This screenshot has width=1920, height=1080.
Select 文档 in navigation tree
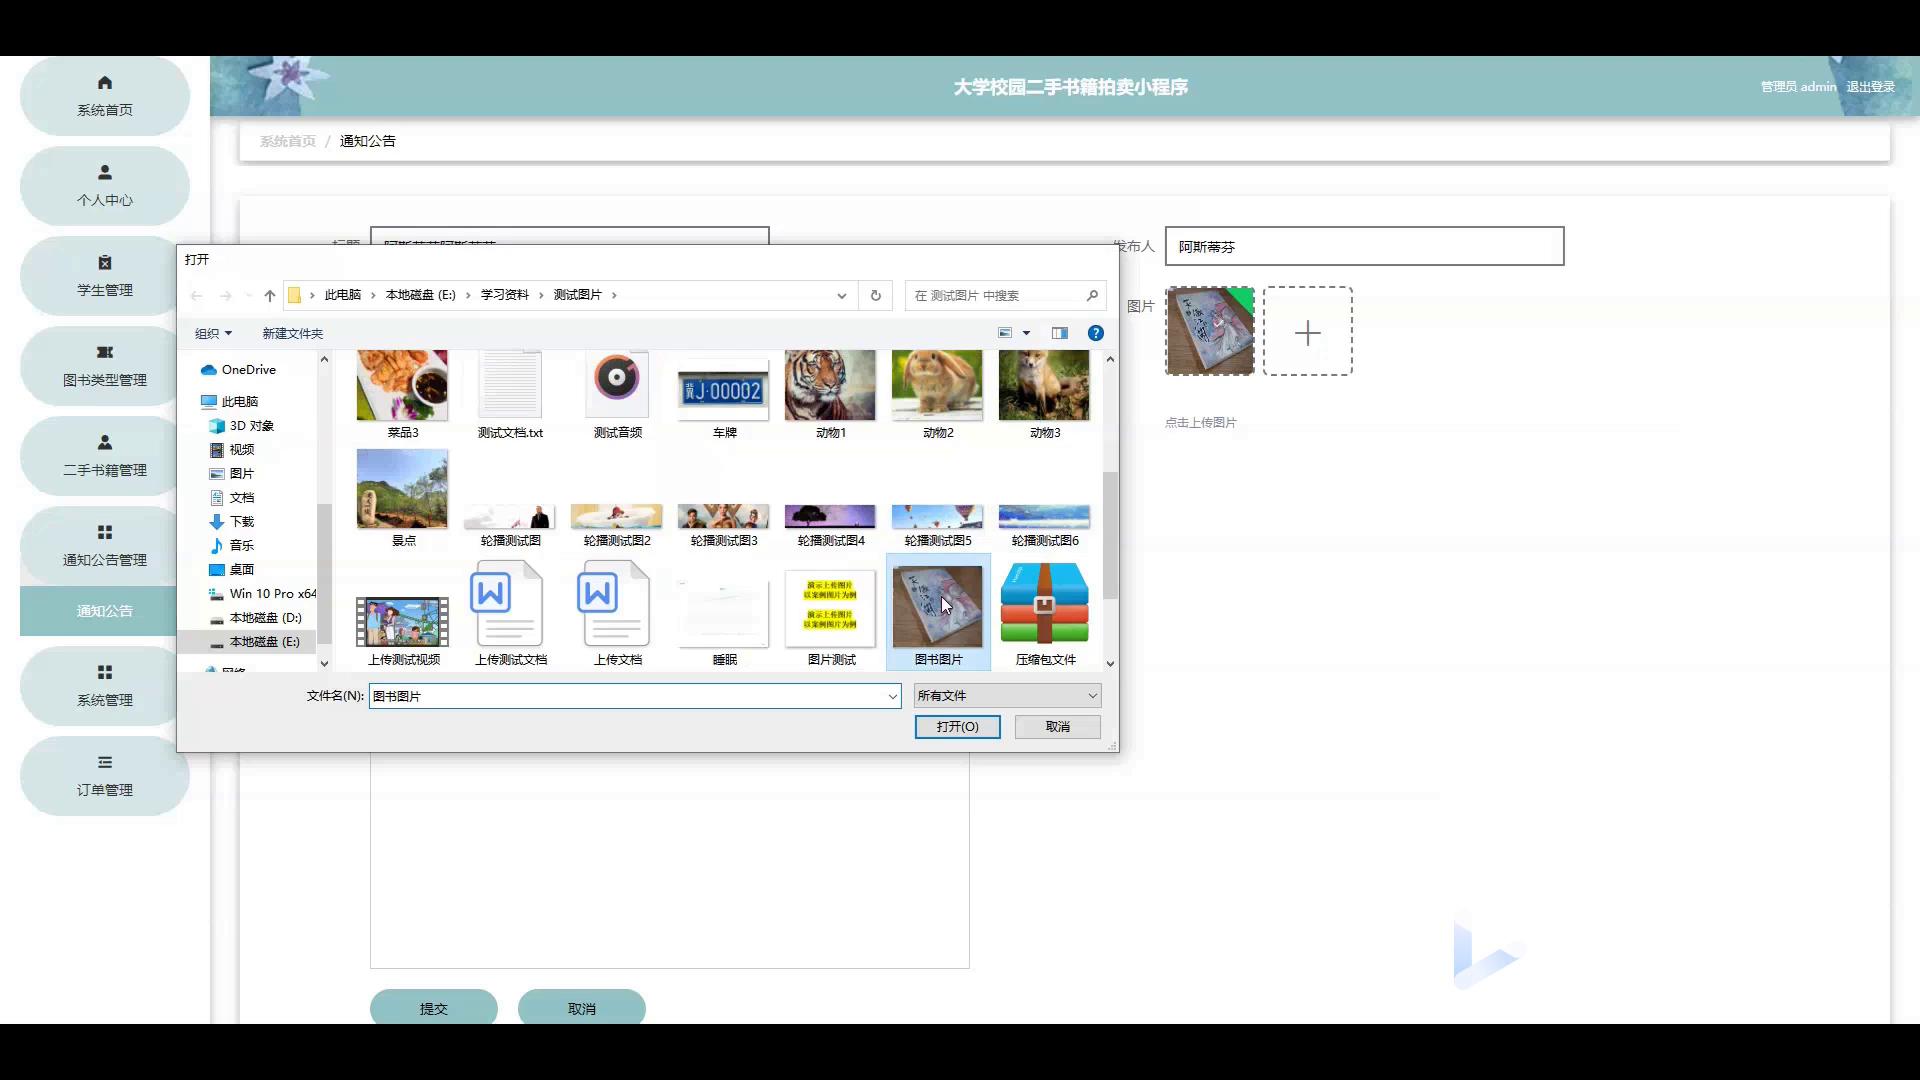231,497
